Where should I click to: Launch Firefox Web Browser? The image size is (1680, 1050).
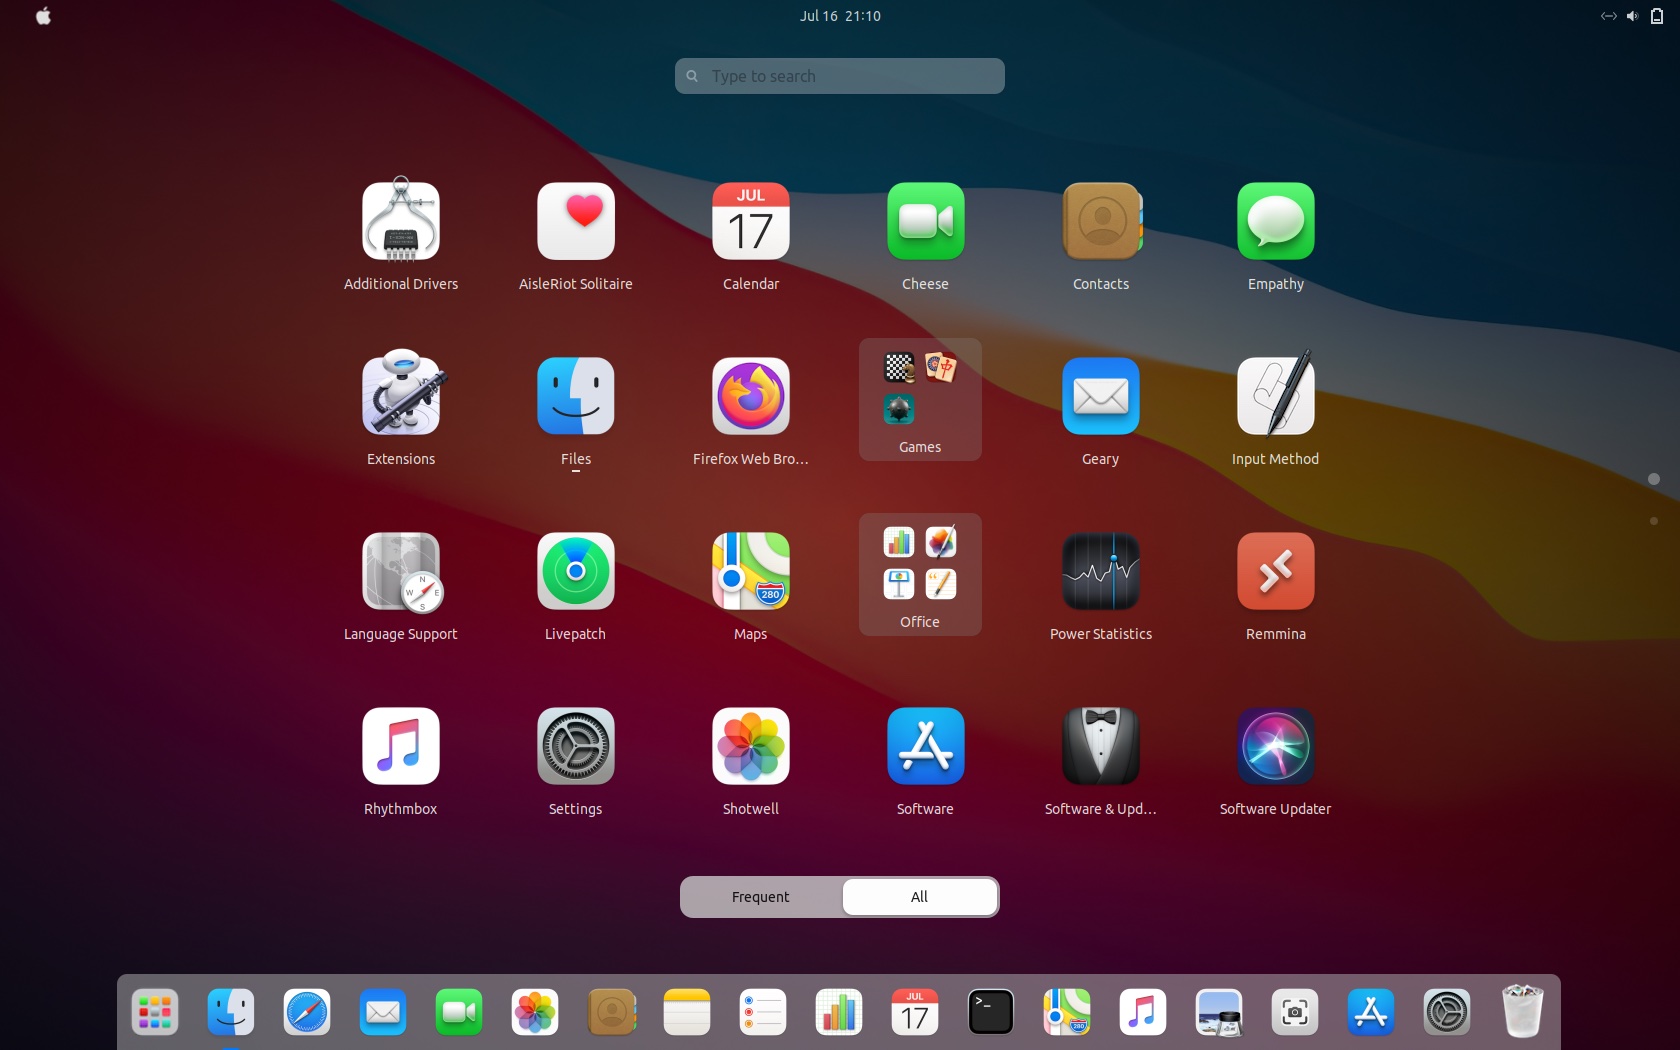(x=751, y=396)
